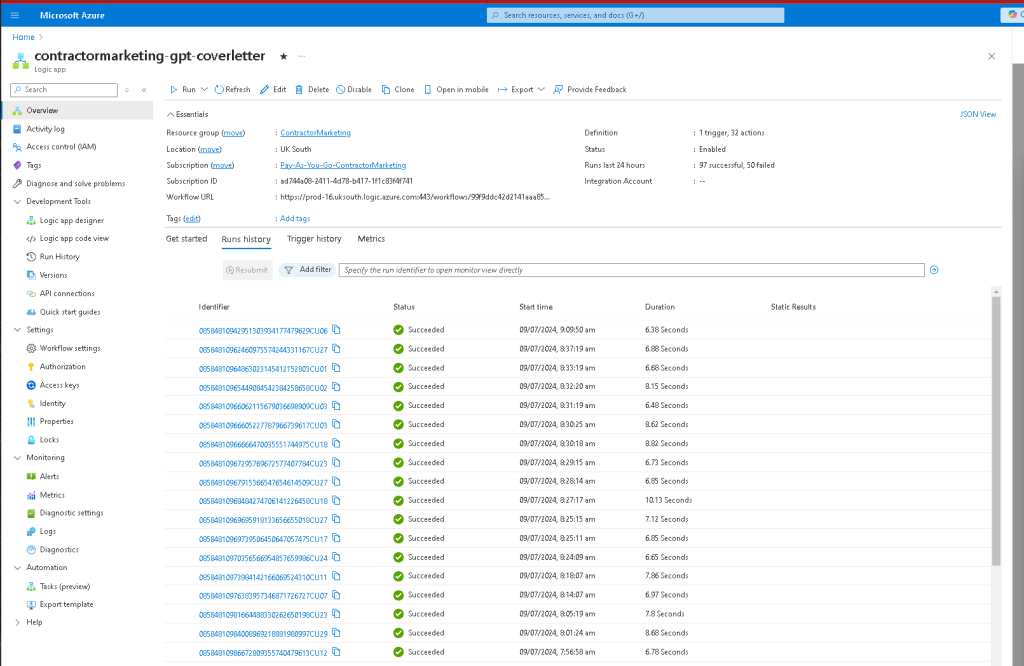Expand the Help group in the sidebar

[17, 622]
